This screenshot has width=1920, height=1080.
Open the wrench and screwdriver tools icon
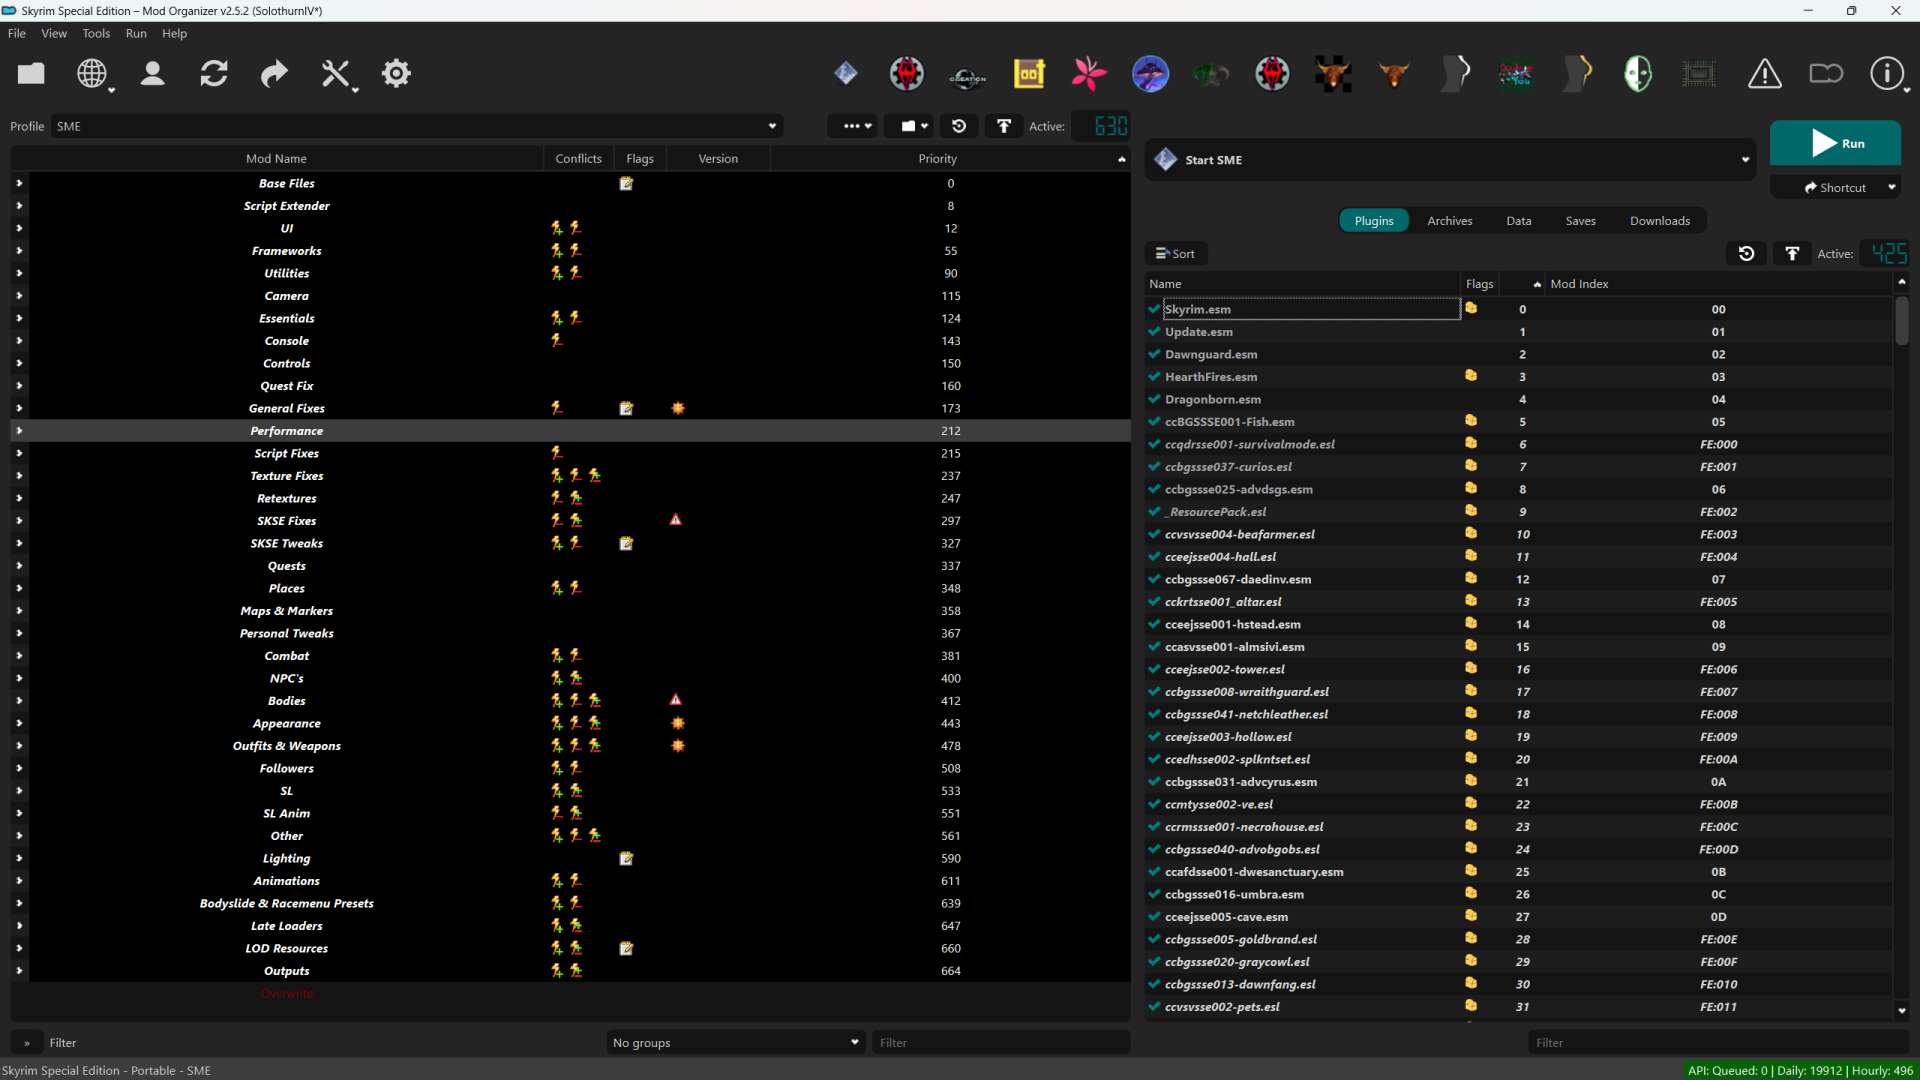coord(335,73)
